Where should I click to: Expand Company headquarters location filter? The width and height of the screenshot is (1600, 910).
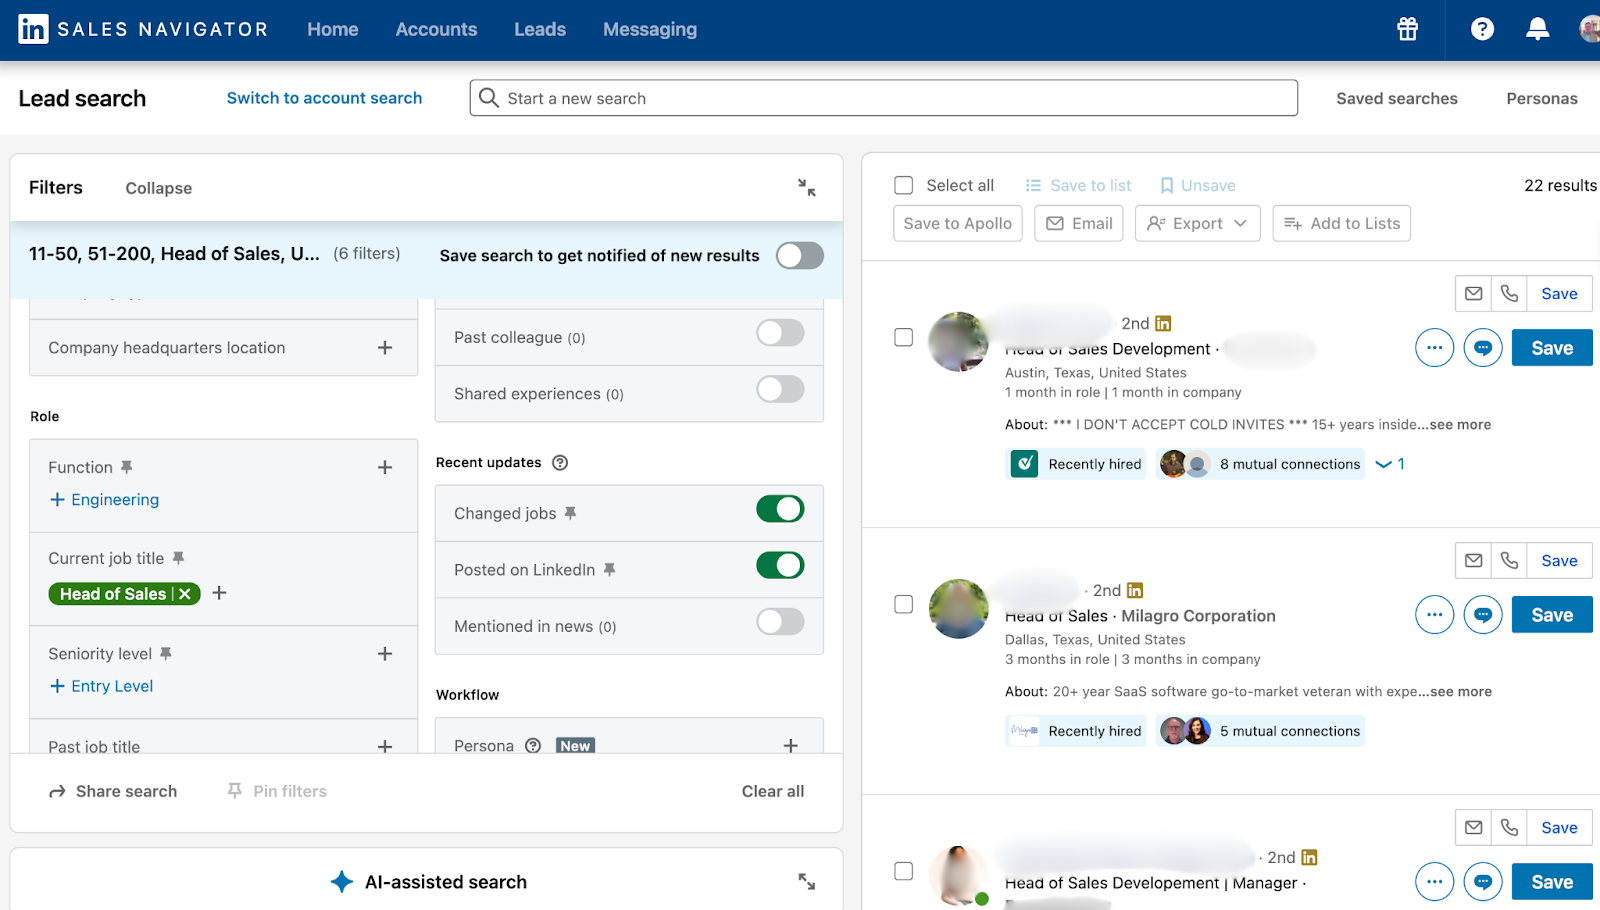(385, 348)
